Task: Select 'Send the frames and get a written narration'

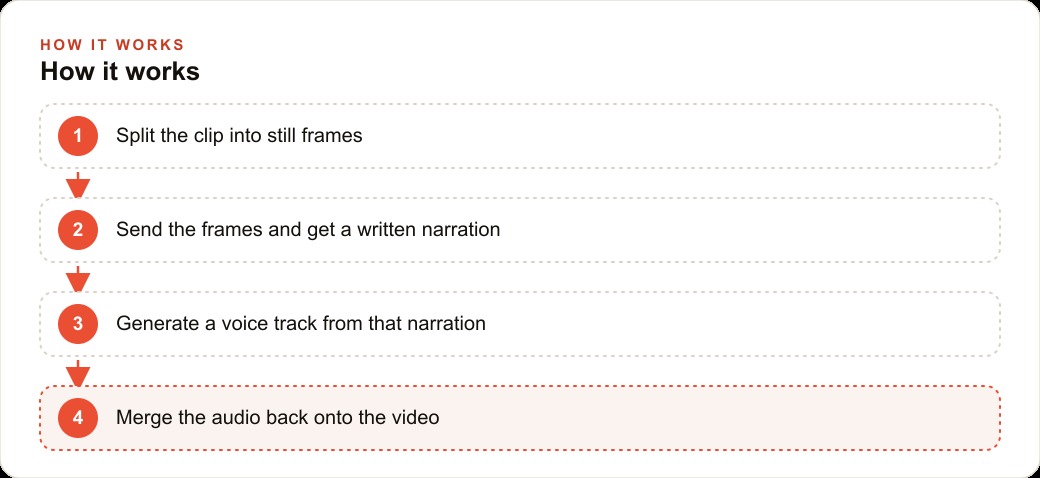Action: [x=308, y=230]
